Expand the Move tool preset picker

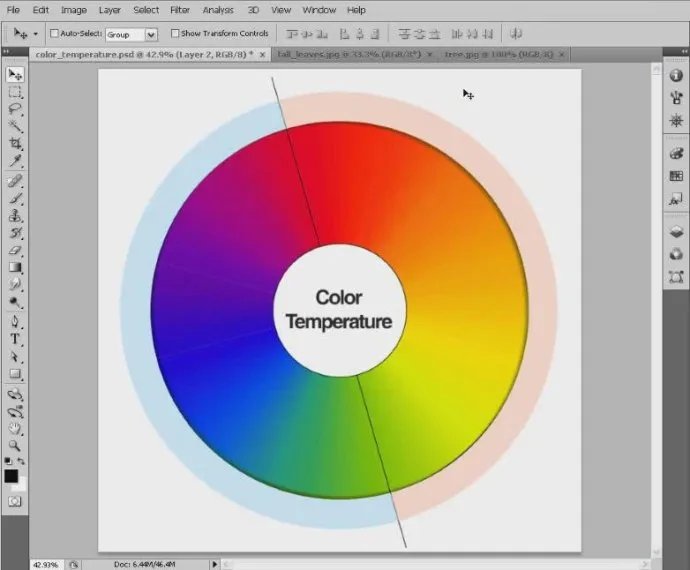(x=36, y=33)
